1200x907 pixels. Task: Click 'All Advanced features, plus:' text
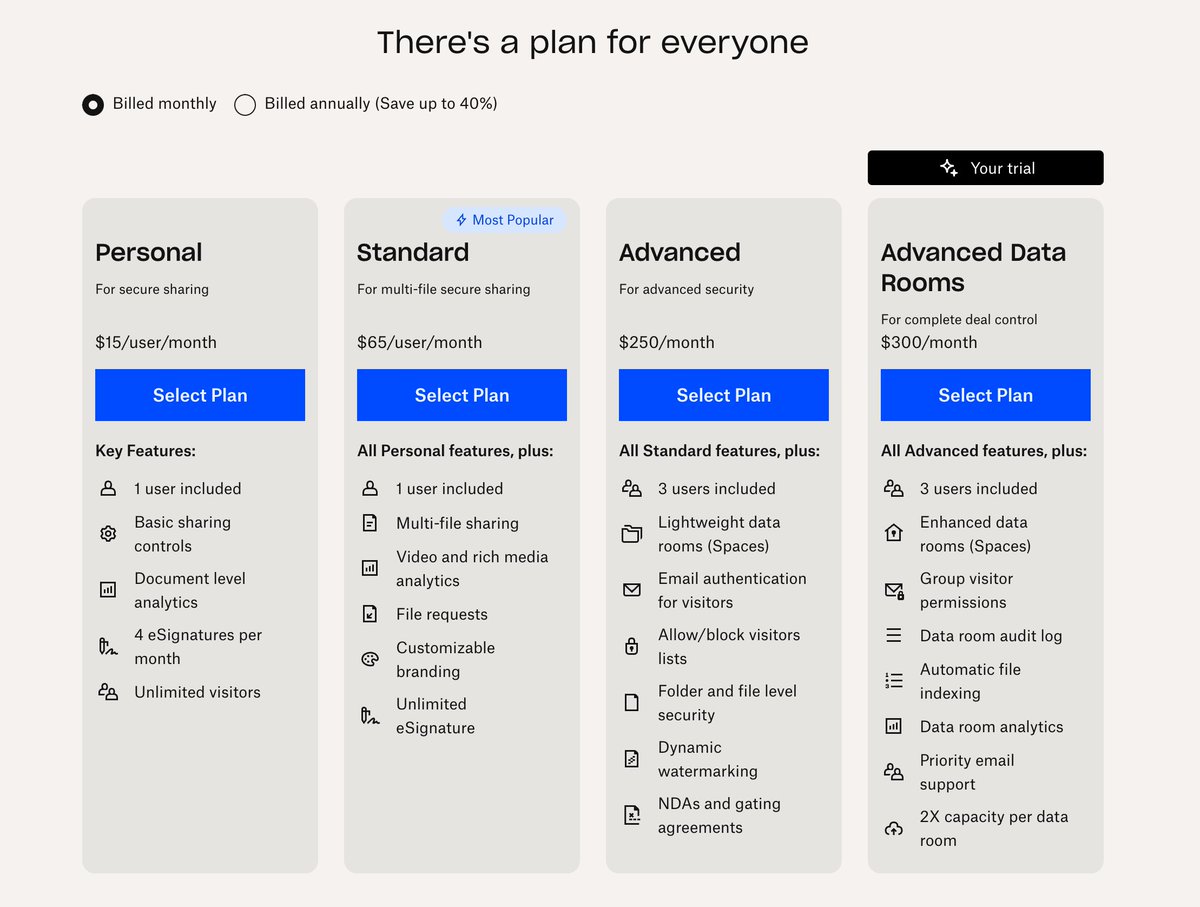pos(984,451)
